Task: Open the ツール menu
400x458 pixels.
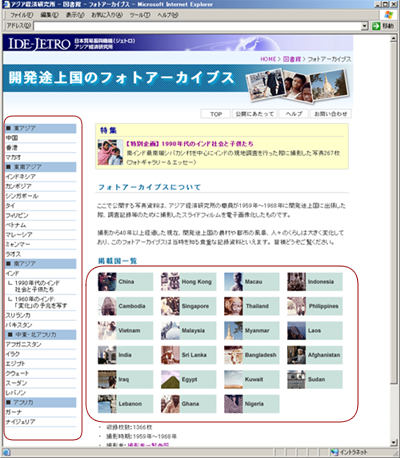Action: point(140,15)
